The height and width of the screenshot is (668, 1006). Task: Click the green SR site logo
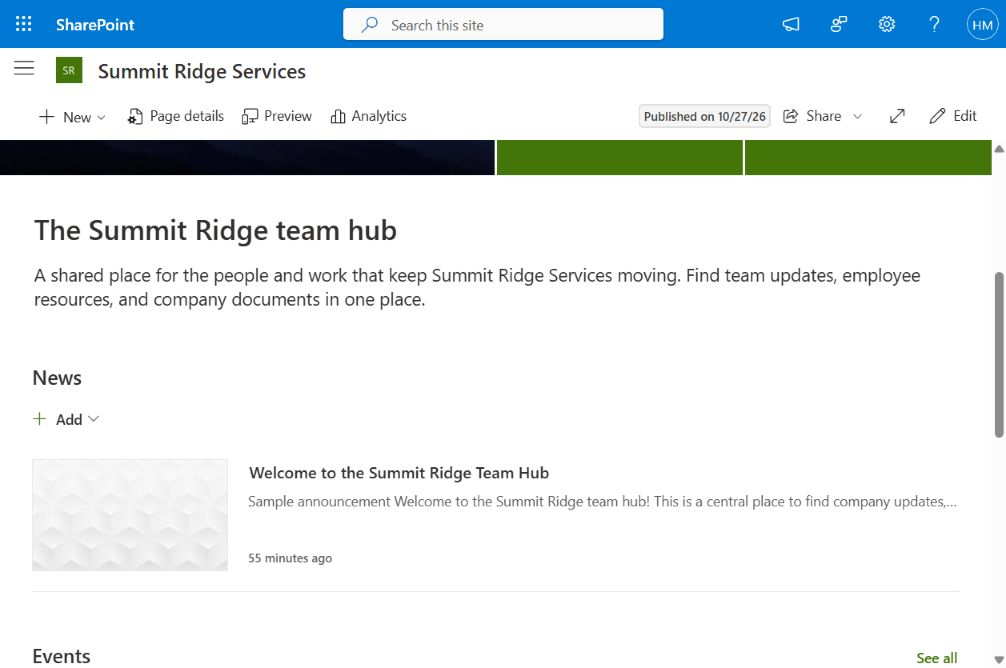tap(69, 71)
